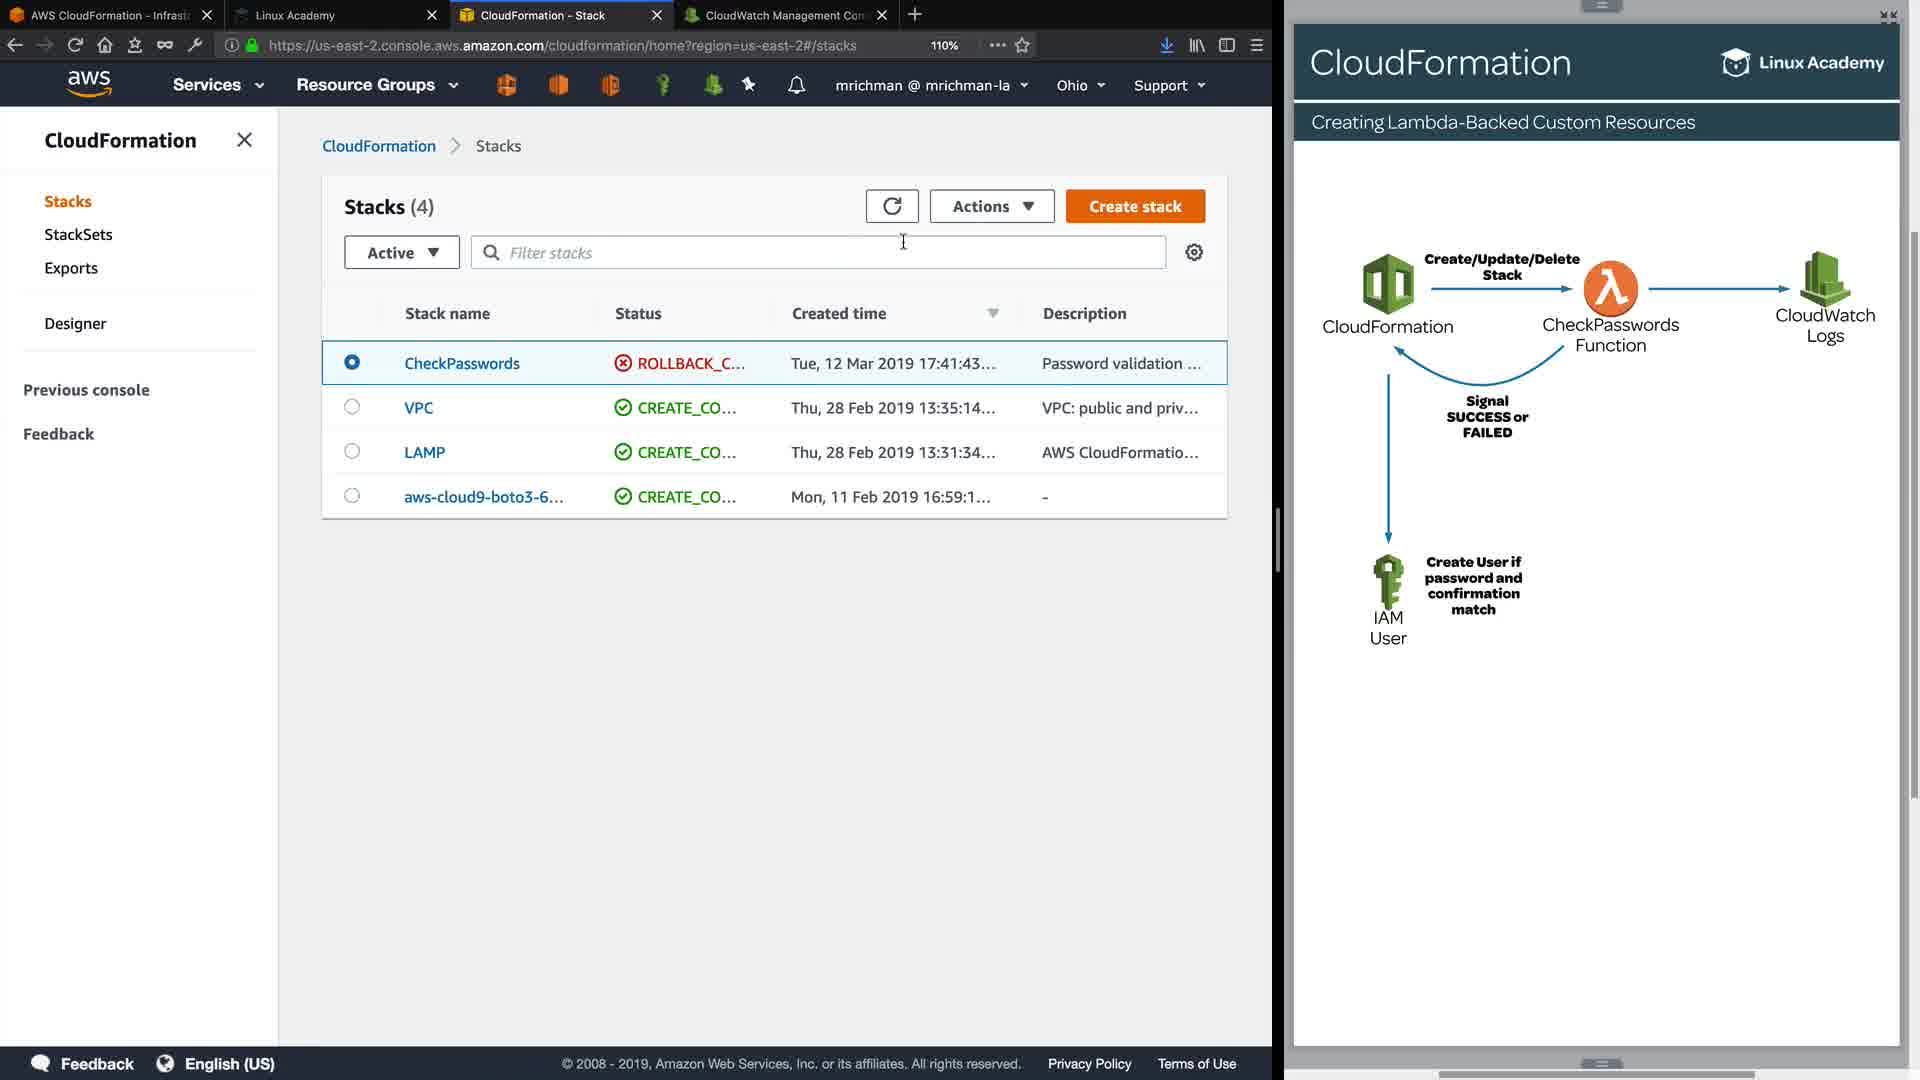
Task: Open the notifications bell icon
Action: pyautogui.click(x=796, y=85)
